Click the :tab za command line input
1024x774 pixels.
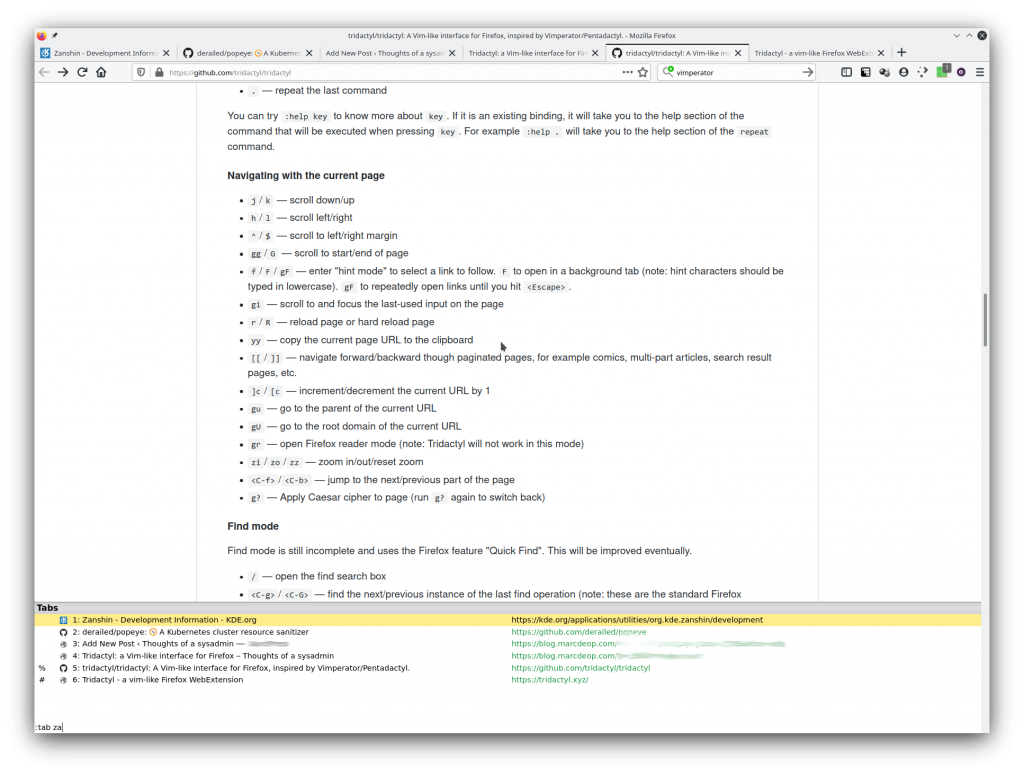pyautogui.click(x=507, y=727)
